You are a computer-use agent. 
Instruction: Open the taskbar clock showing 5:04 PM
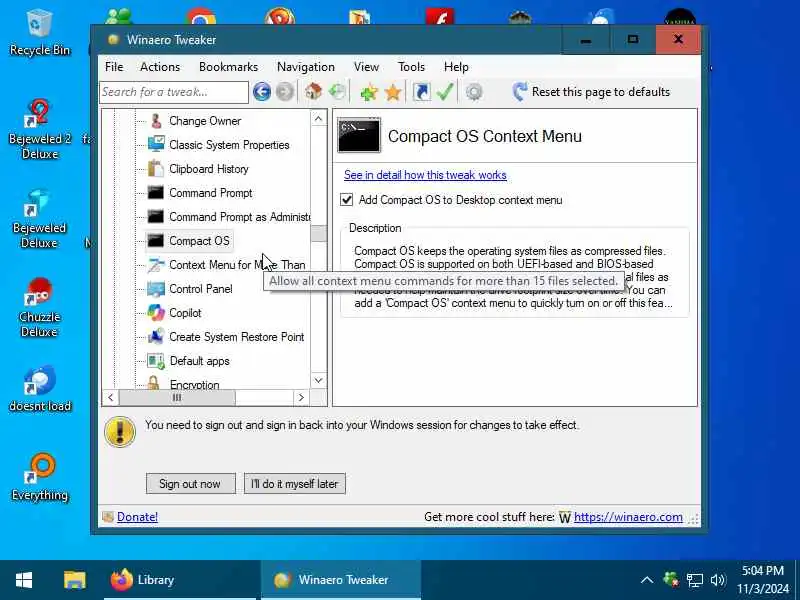tap(763, 580)
